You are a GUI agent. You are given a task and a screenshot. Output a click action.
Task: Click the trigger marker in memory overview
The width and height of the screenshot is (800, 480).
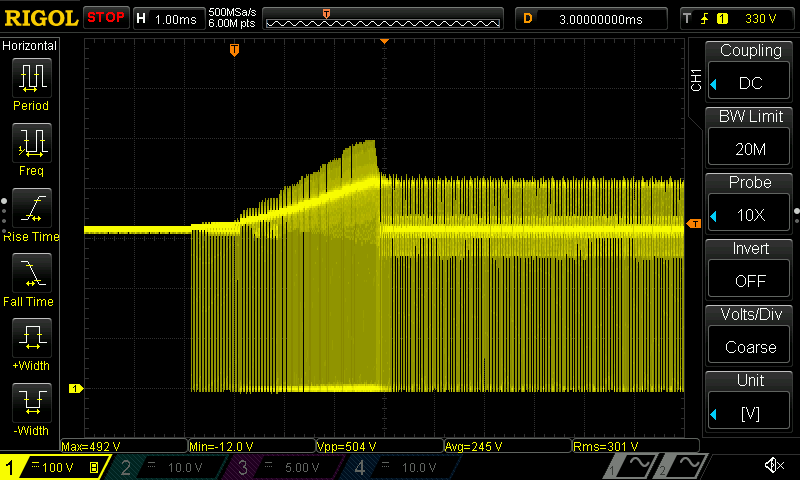pyautogui.click(x=327, y=13)
